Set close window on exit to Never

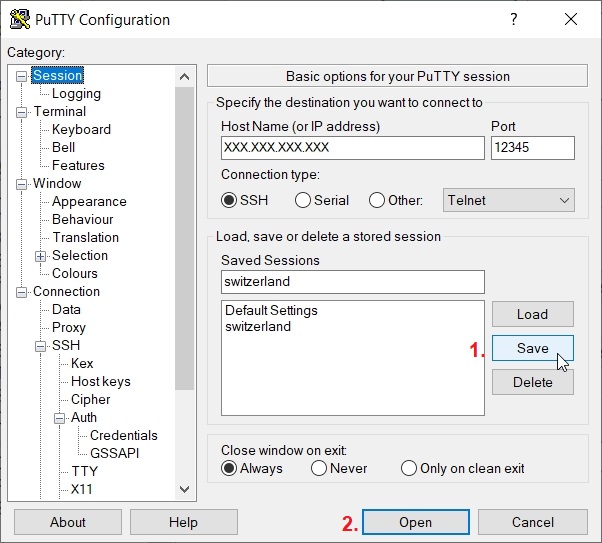pyautogui.click(x=319, y=468)
